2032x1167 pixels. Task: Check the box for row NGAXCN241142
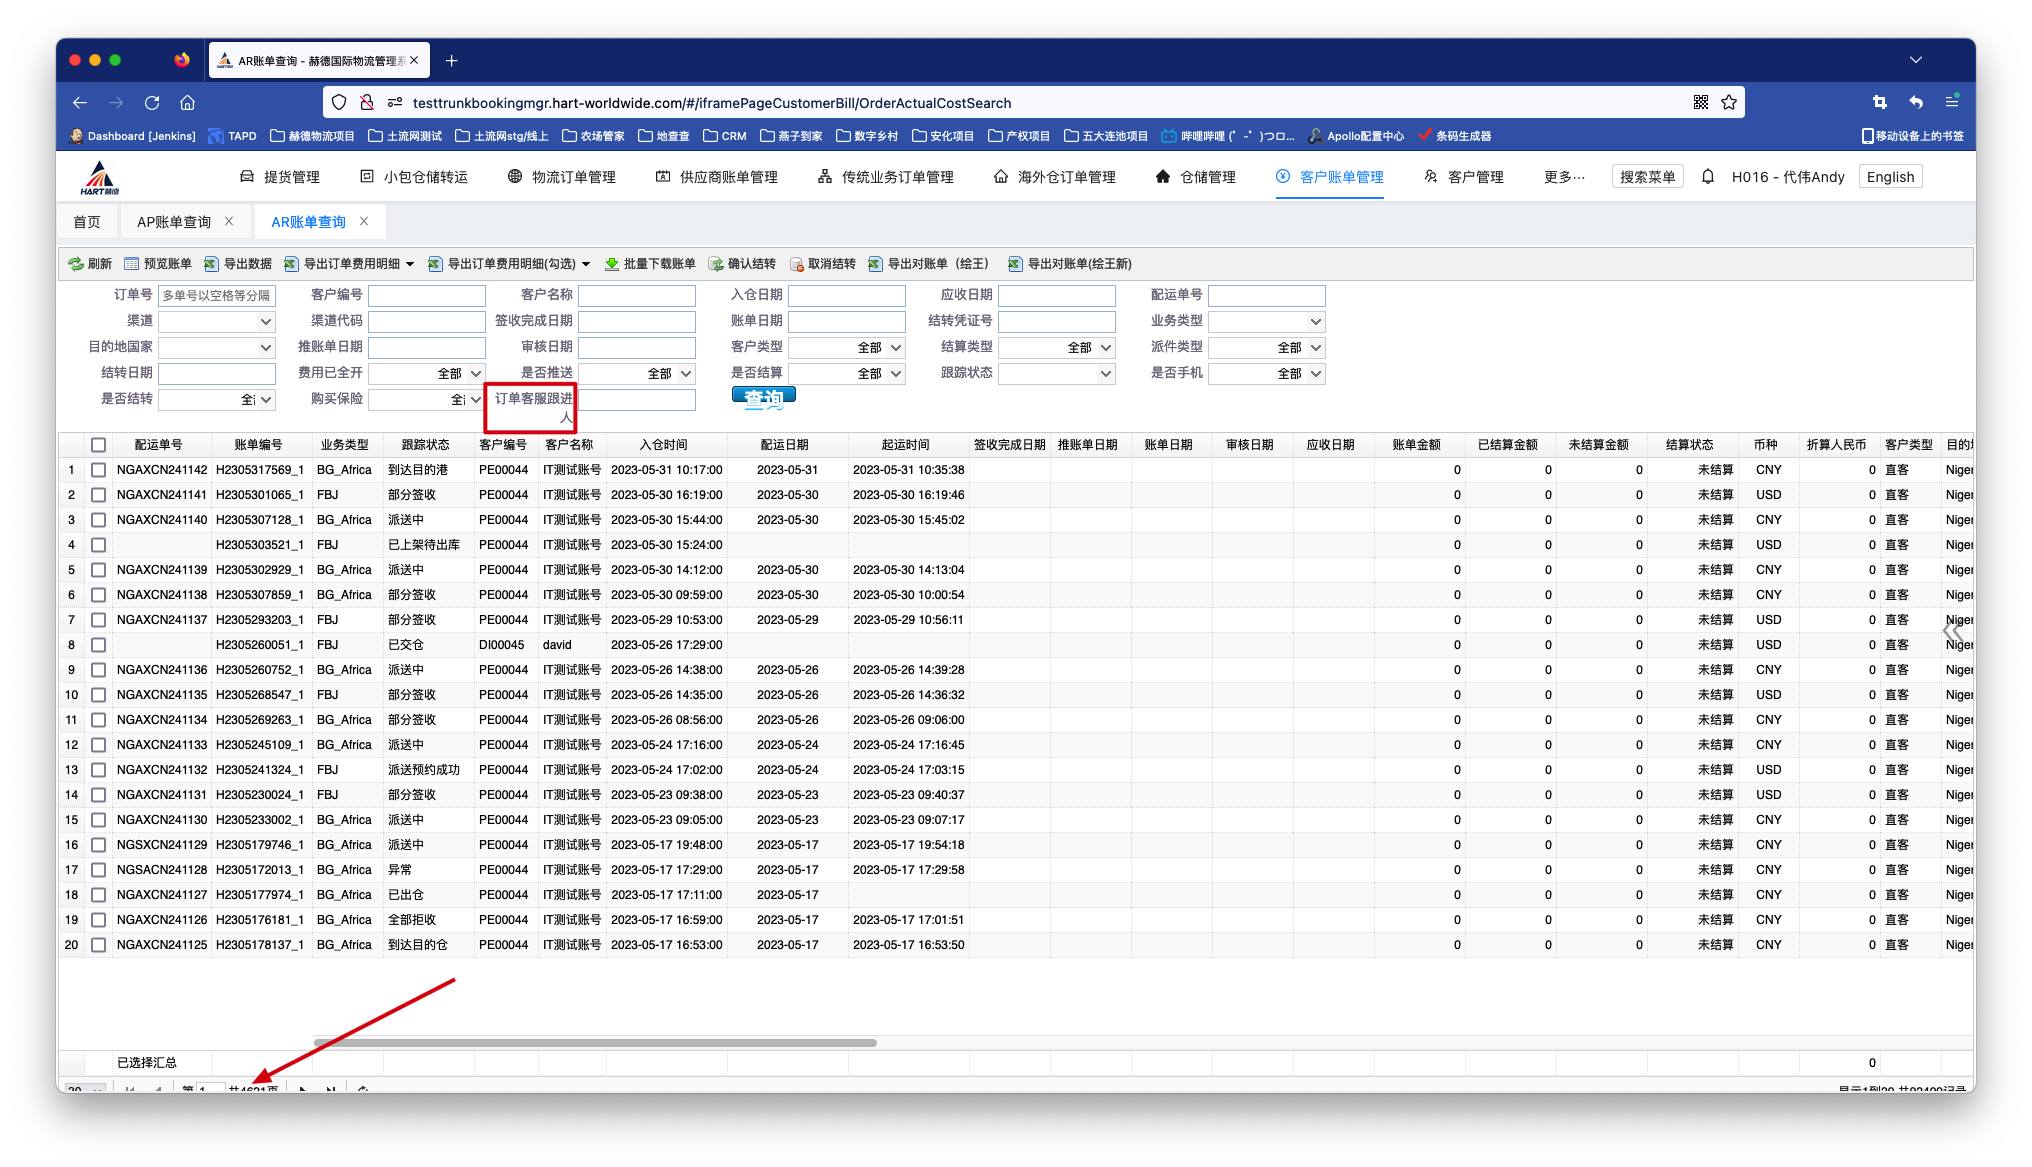tap(98, 470)
